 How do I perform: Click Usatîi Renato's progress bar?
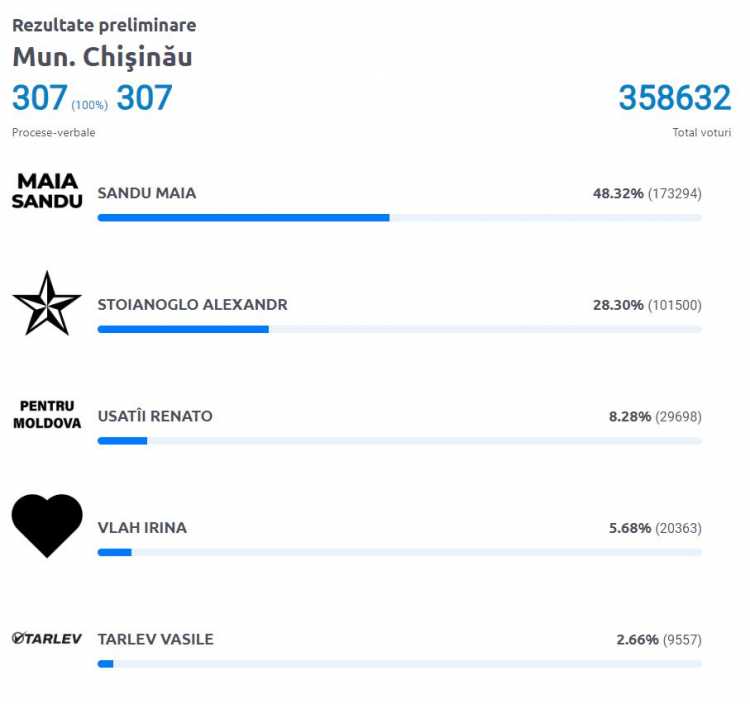399,440
